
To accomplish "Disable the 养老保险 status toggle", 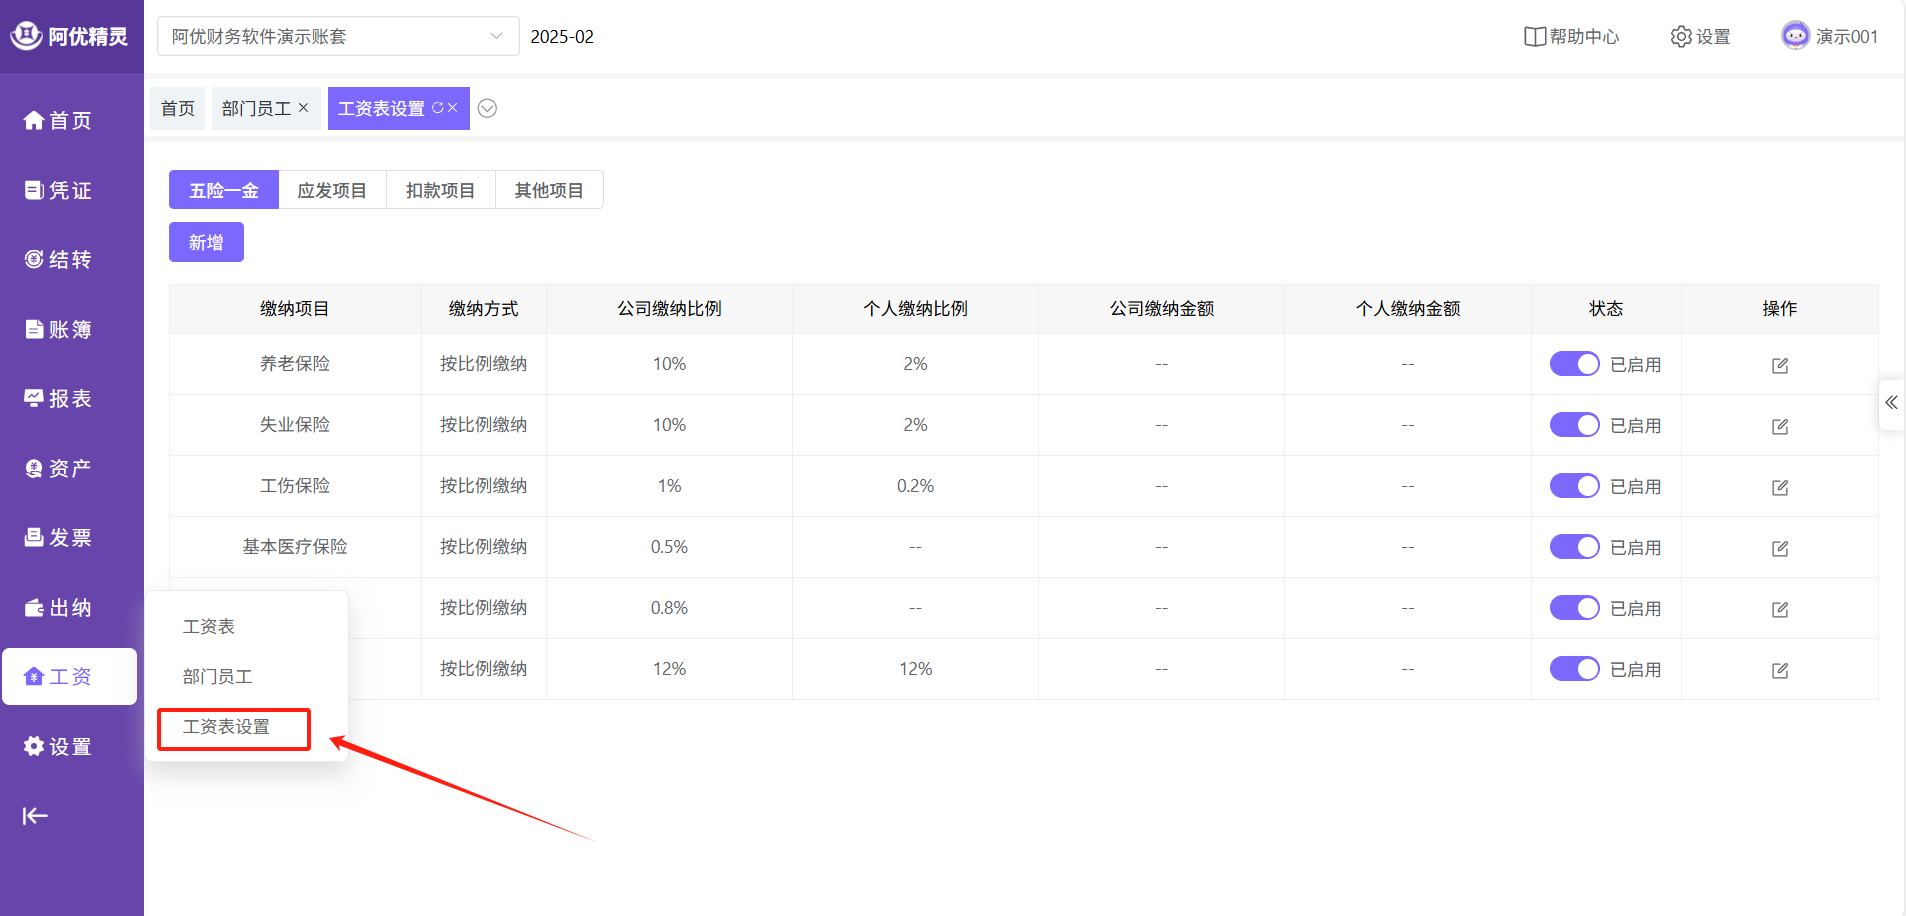I will [1574, 364].
